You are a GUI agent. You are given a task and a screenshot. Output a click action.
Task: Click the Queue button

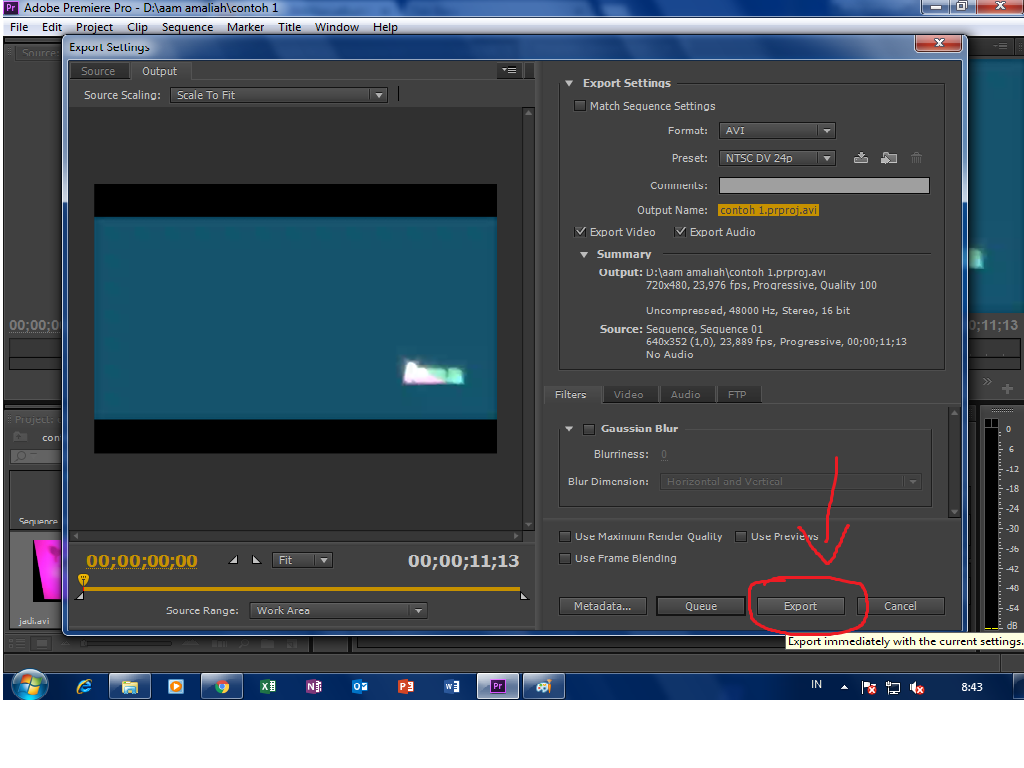click(701, 606)
